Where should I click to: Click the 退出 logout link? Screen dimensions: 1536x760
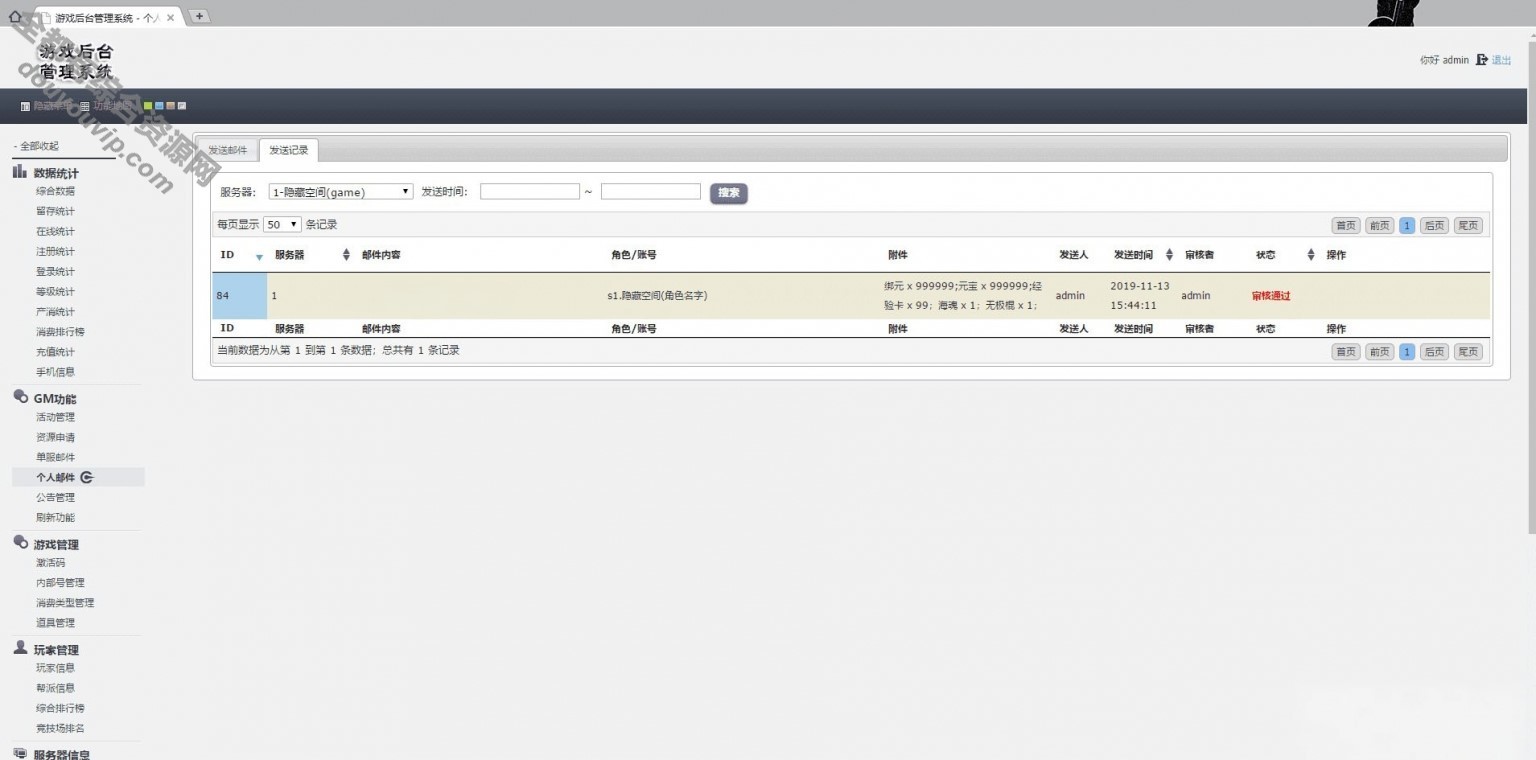tap(1501, 60)
